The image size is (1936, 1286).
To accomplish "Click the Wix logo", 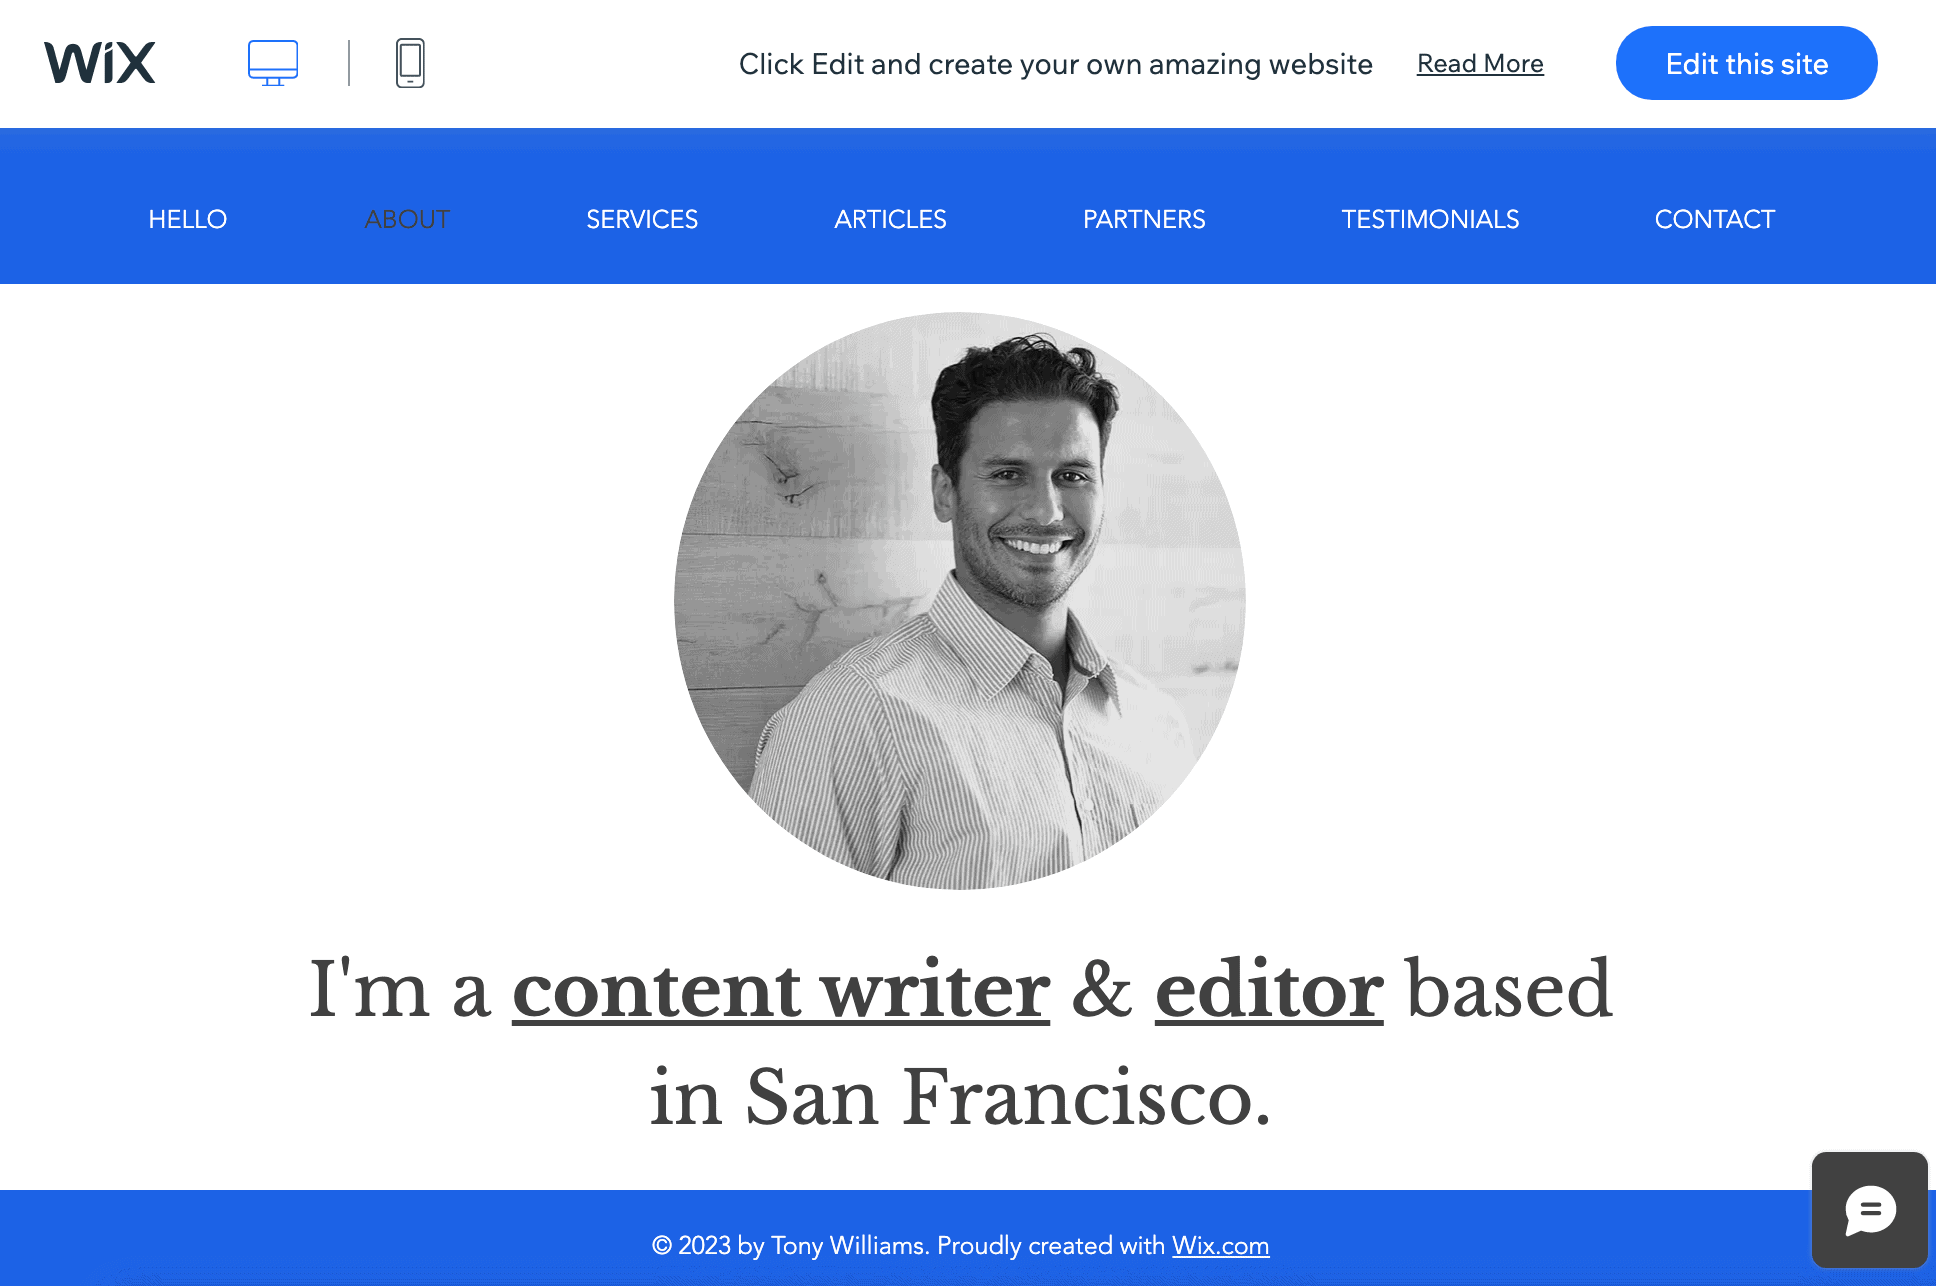I will pyautogui.click(x=100, y=63).
